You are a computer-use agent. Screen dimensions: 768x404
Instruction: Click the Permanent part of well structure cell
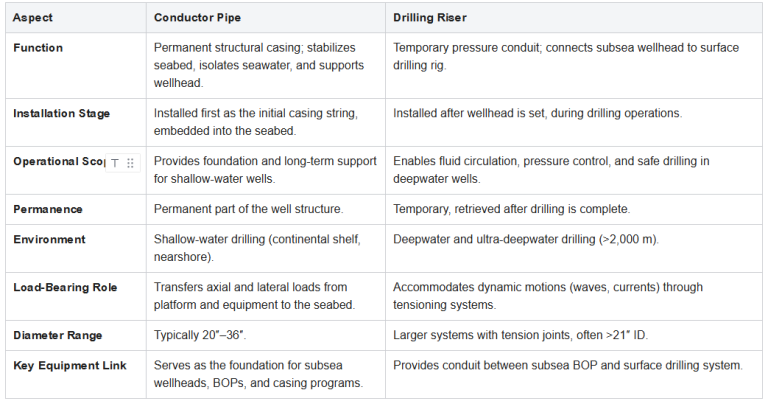tap(248, 209)
